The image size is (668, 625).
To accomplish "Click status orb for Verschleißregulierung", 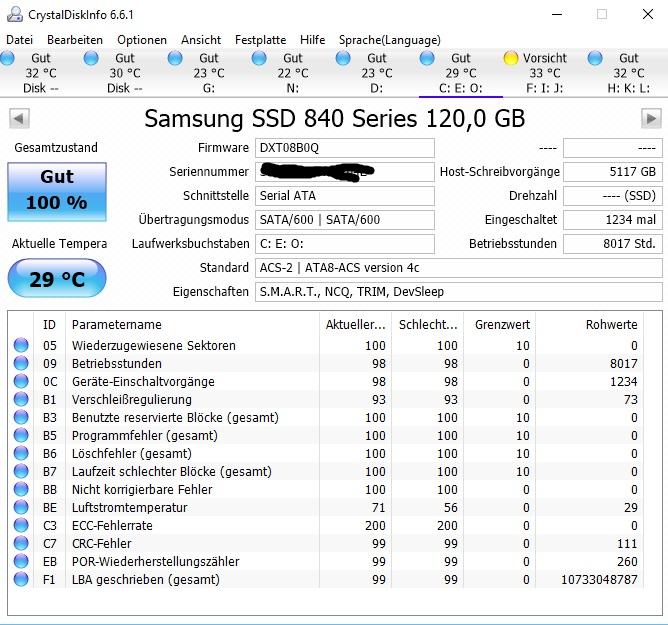I will point(21,399).
